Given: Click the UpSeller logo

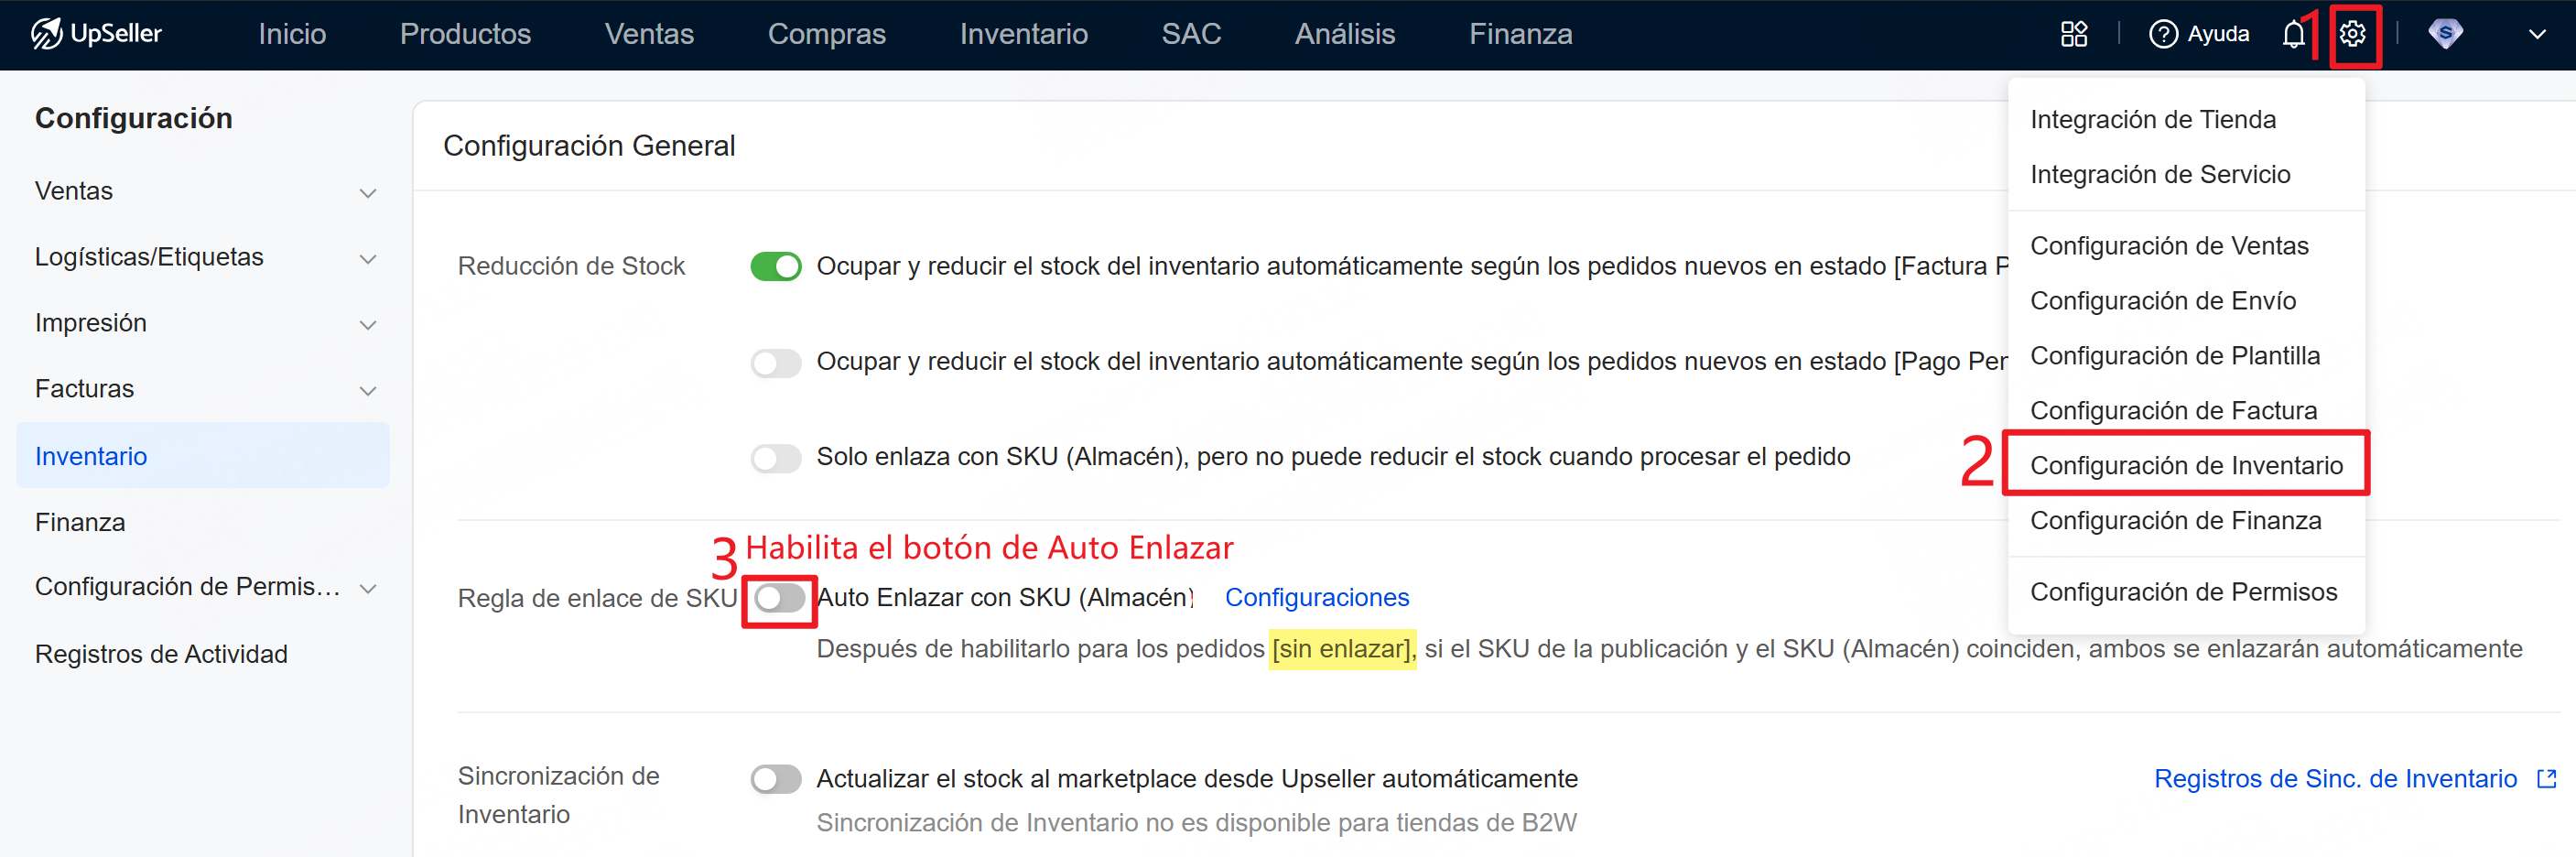Looking at the screenshot, I should (x=96, y=34).
